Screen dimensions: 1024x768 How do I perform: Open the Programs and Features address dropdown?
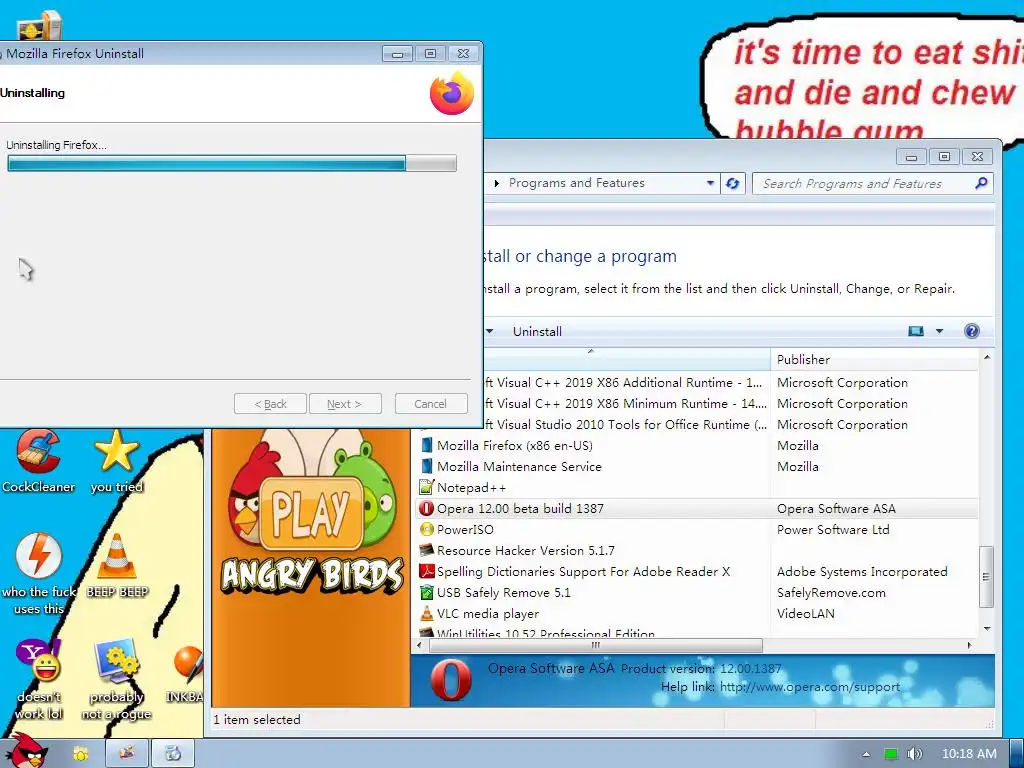(x=710, y=184)
